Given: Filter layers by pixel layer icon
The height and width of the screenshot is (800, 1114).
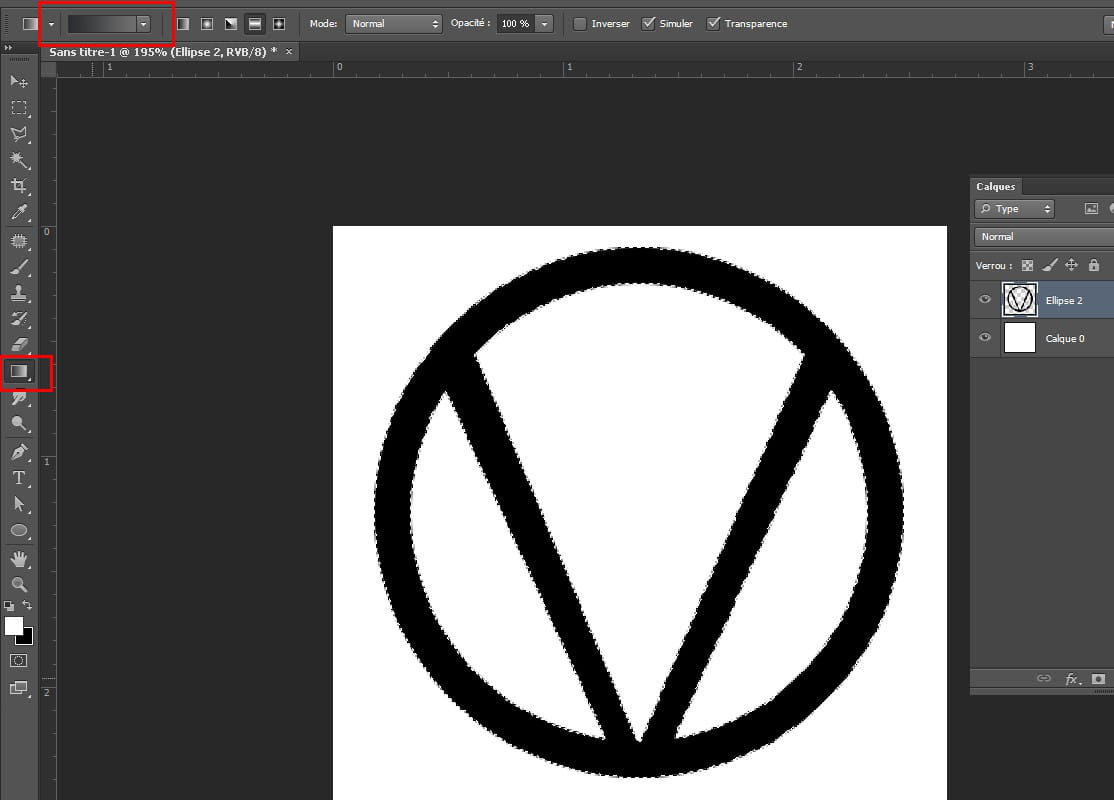Looking at the screenshot, I should pos(1091,209).
